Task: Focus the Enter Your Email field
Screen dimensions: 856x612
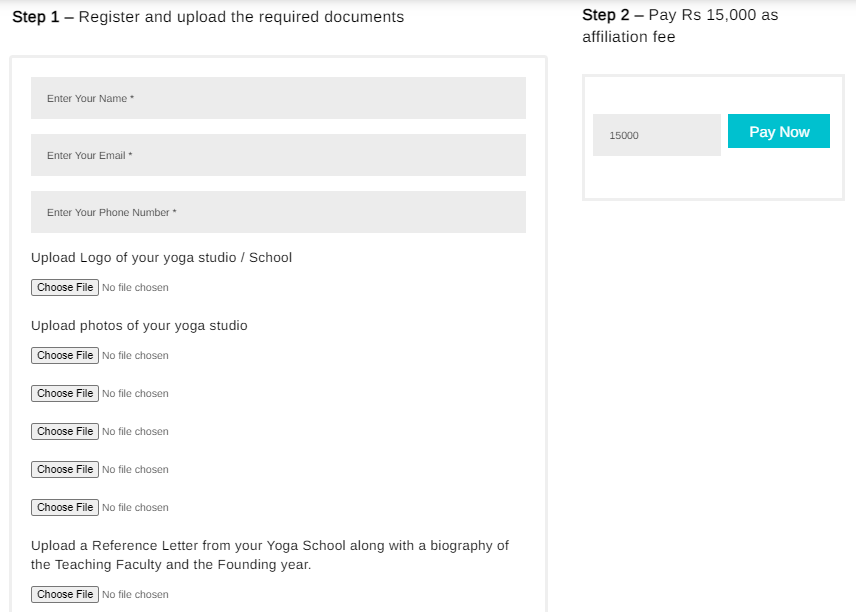Action: coord(278,155)
